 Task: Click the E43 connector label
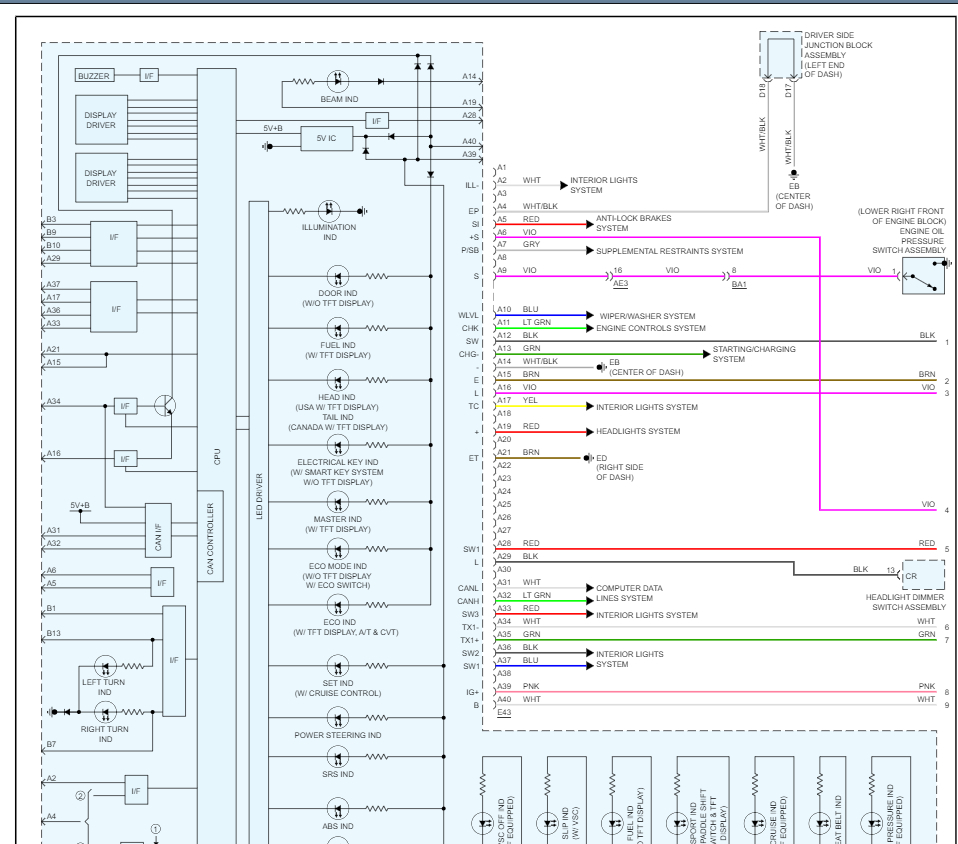pos(504,712)
